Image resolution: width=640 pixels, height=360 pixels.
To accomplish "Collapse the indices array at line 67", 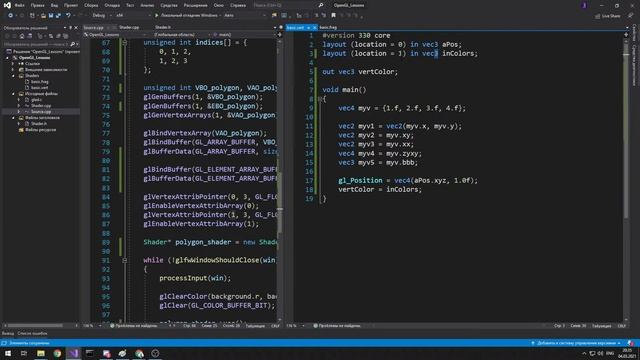I will click(124, 42).
